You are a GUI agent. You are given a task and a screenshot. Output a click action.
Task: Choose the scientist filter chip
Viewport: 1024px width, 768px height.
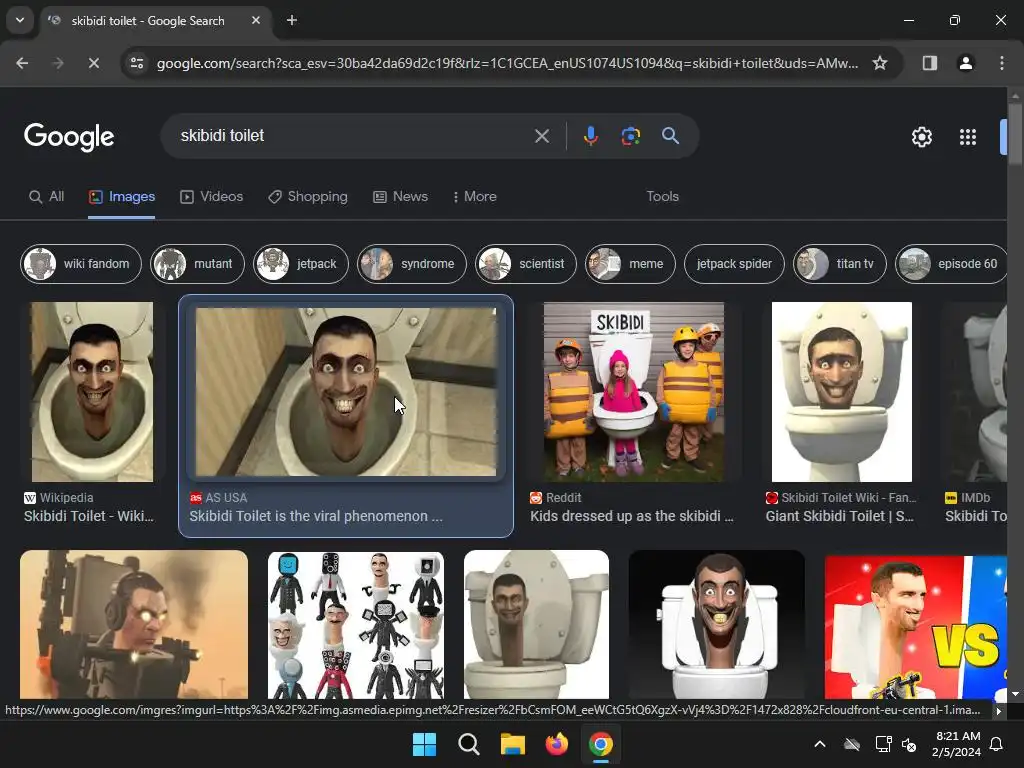526,264
